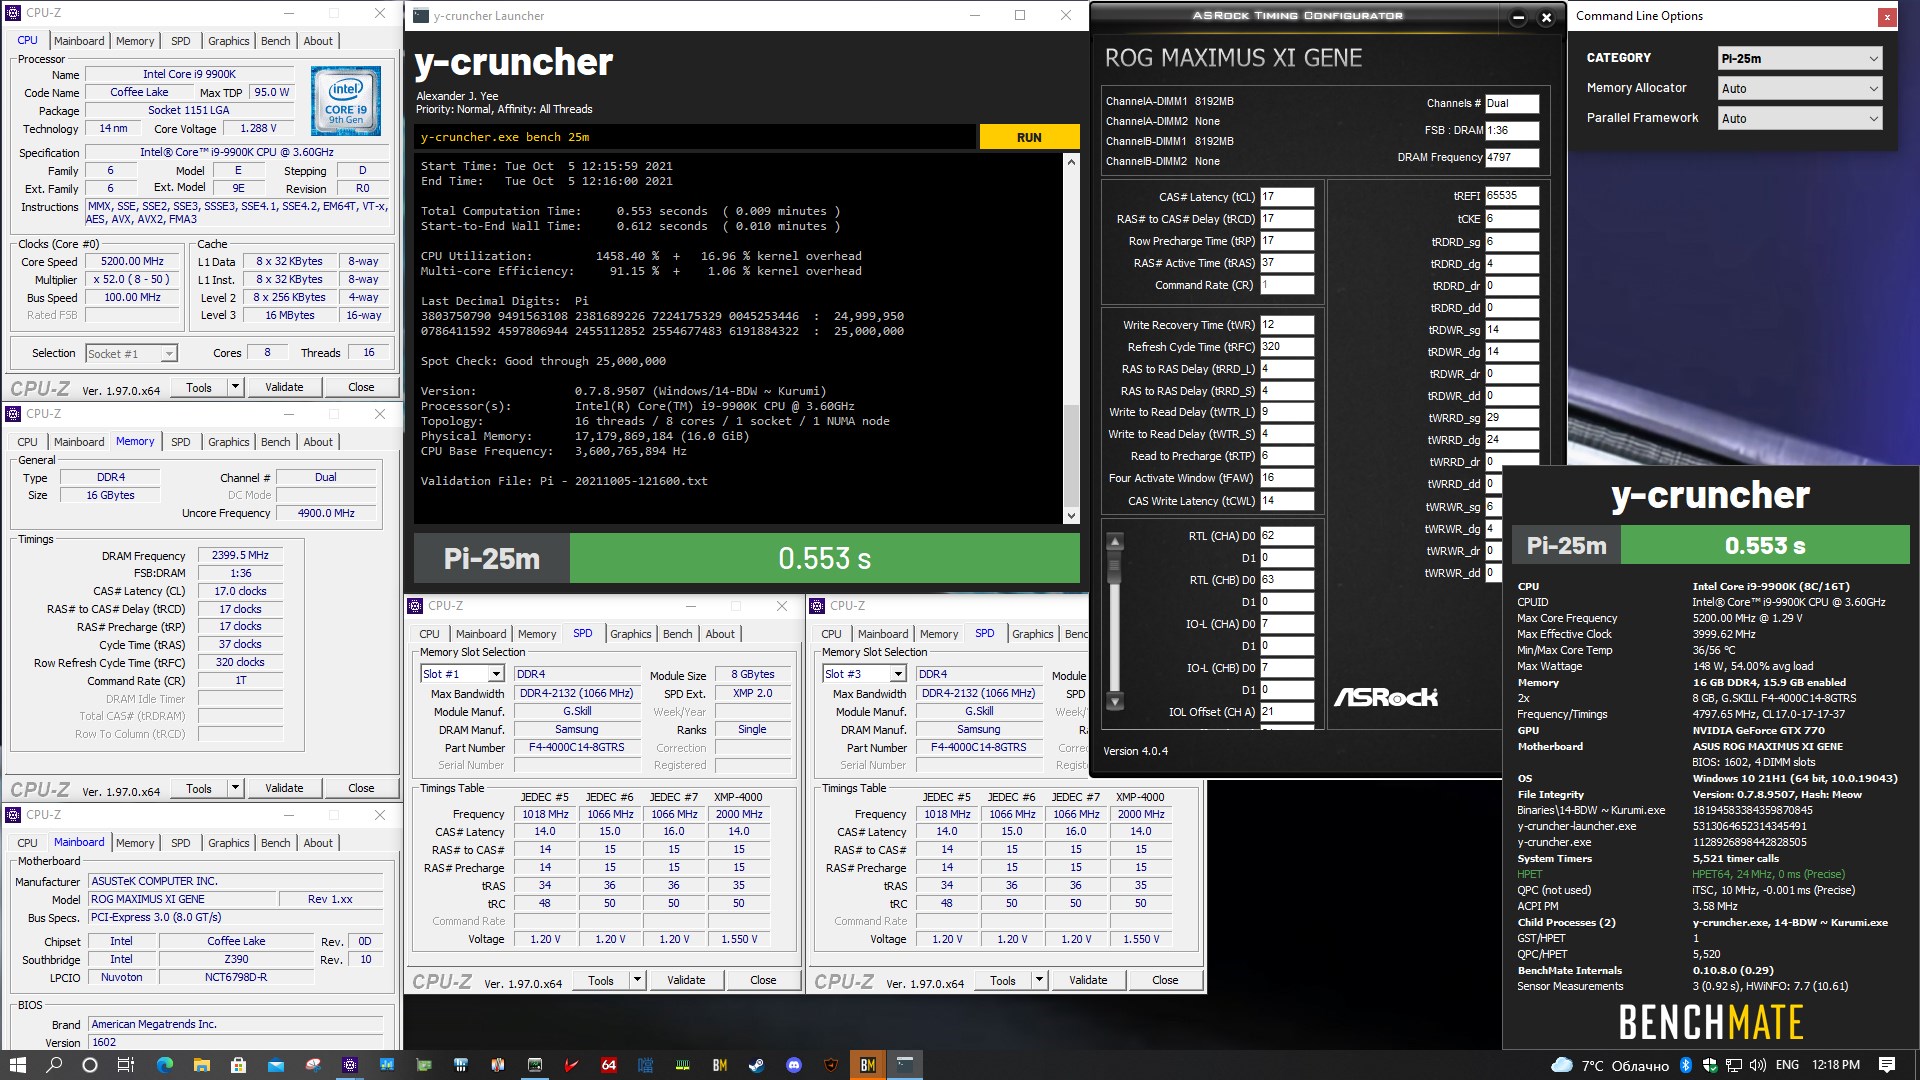Image resolution: width=1920 pixels, height=1080 pixels.
Task: Click the tREFI 65535 value field
Action: tap(1511, 196)
